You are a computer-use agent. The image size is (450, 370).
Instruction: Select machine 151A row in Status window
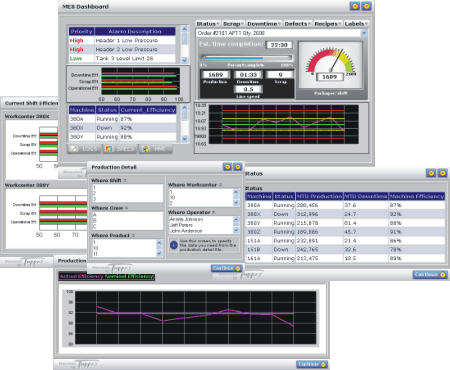[x=345, y=241]
